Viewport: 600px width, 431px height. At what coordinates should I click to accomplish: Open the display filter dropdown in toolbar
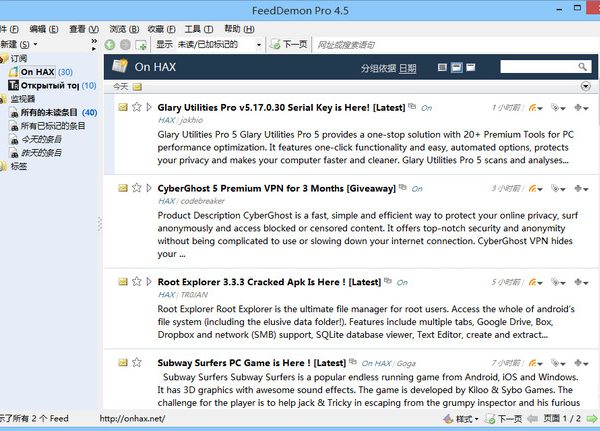[259, 45]
